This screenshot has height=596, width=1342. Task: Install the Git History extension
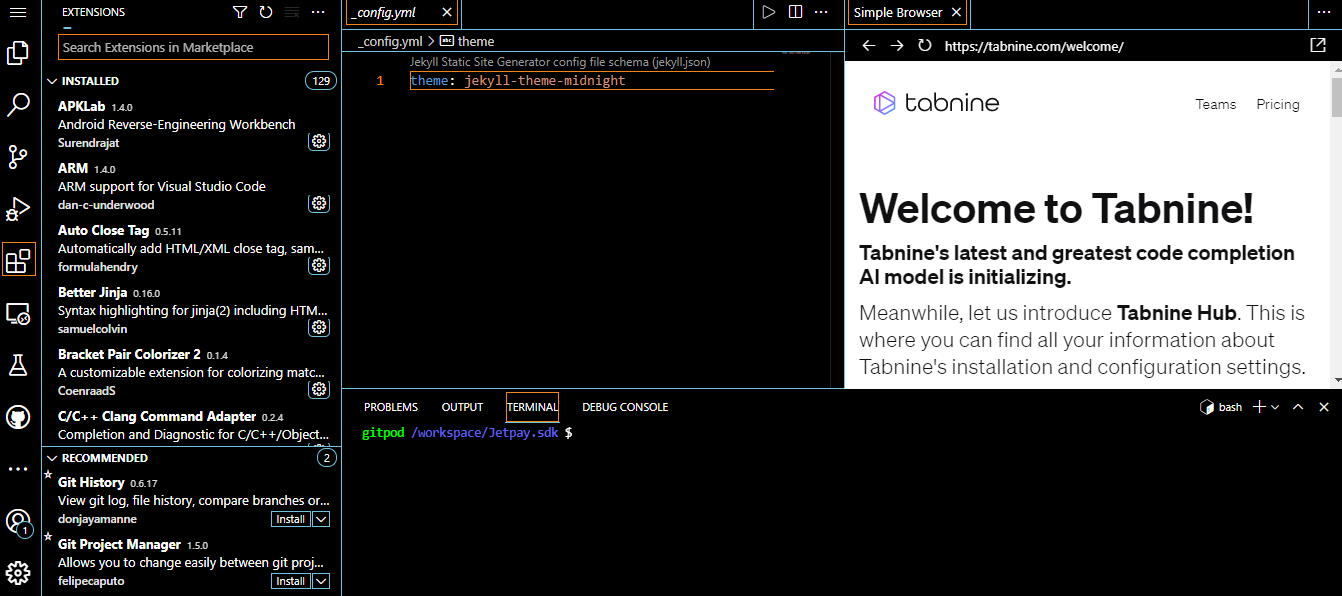291,519
